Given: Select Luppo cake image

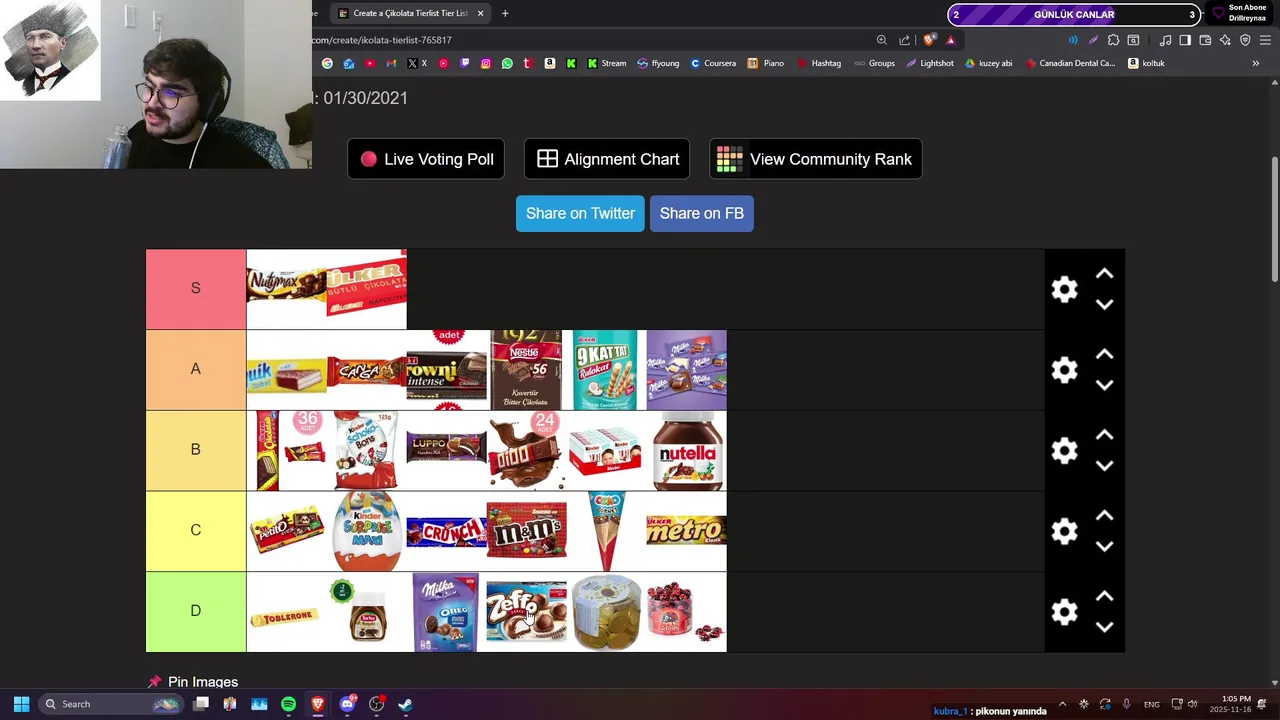Looking at the screenshot, I should (447, 451).
